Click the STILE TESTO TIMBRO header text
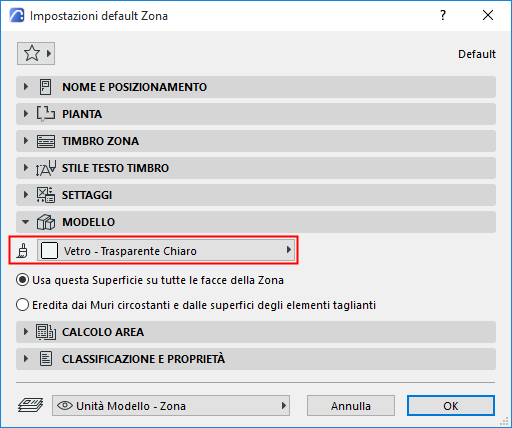 [x=115, y=168]
